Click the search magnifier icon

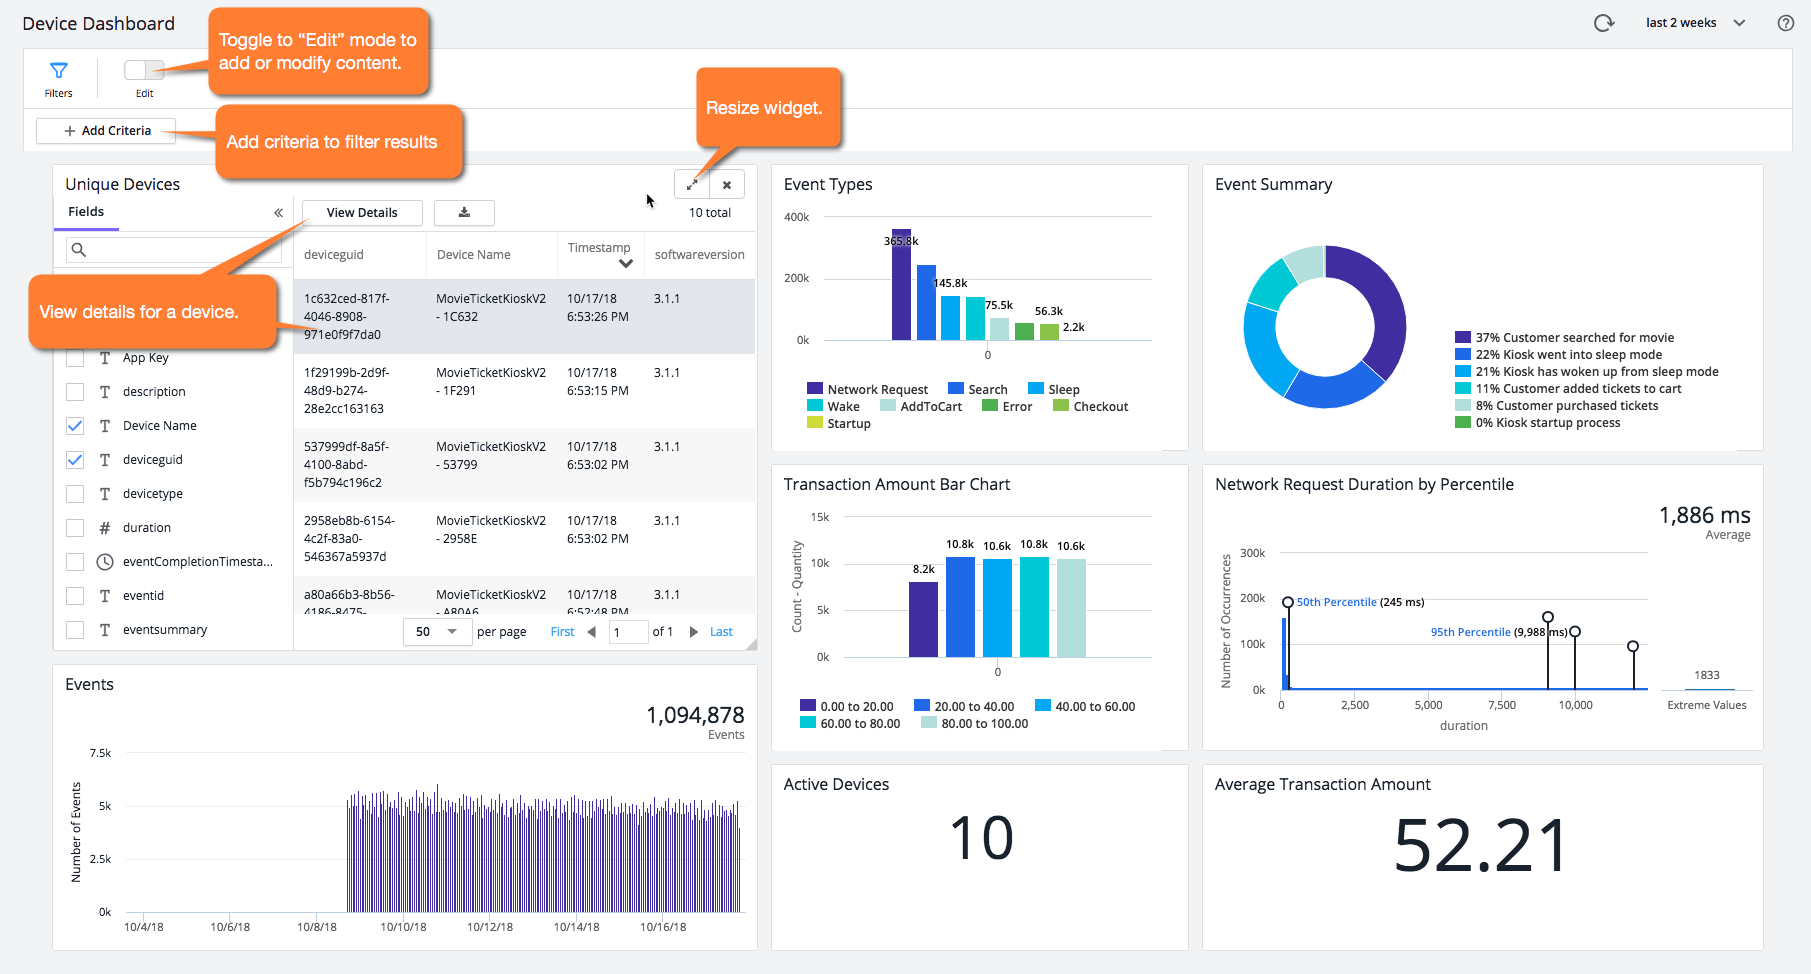click(x=79, y=250)
